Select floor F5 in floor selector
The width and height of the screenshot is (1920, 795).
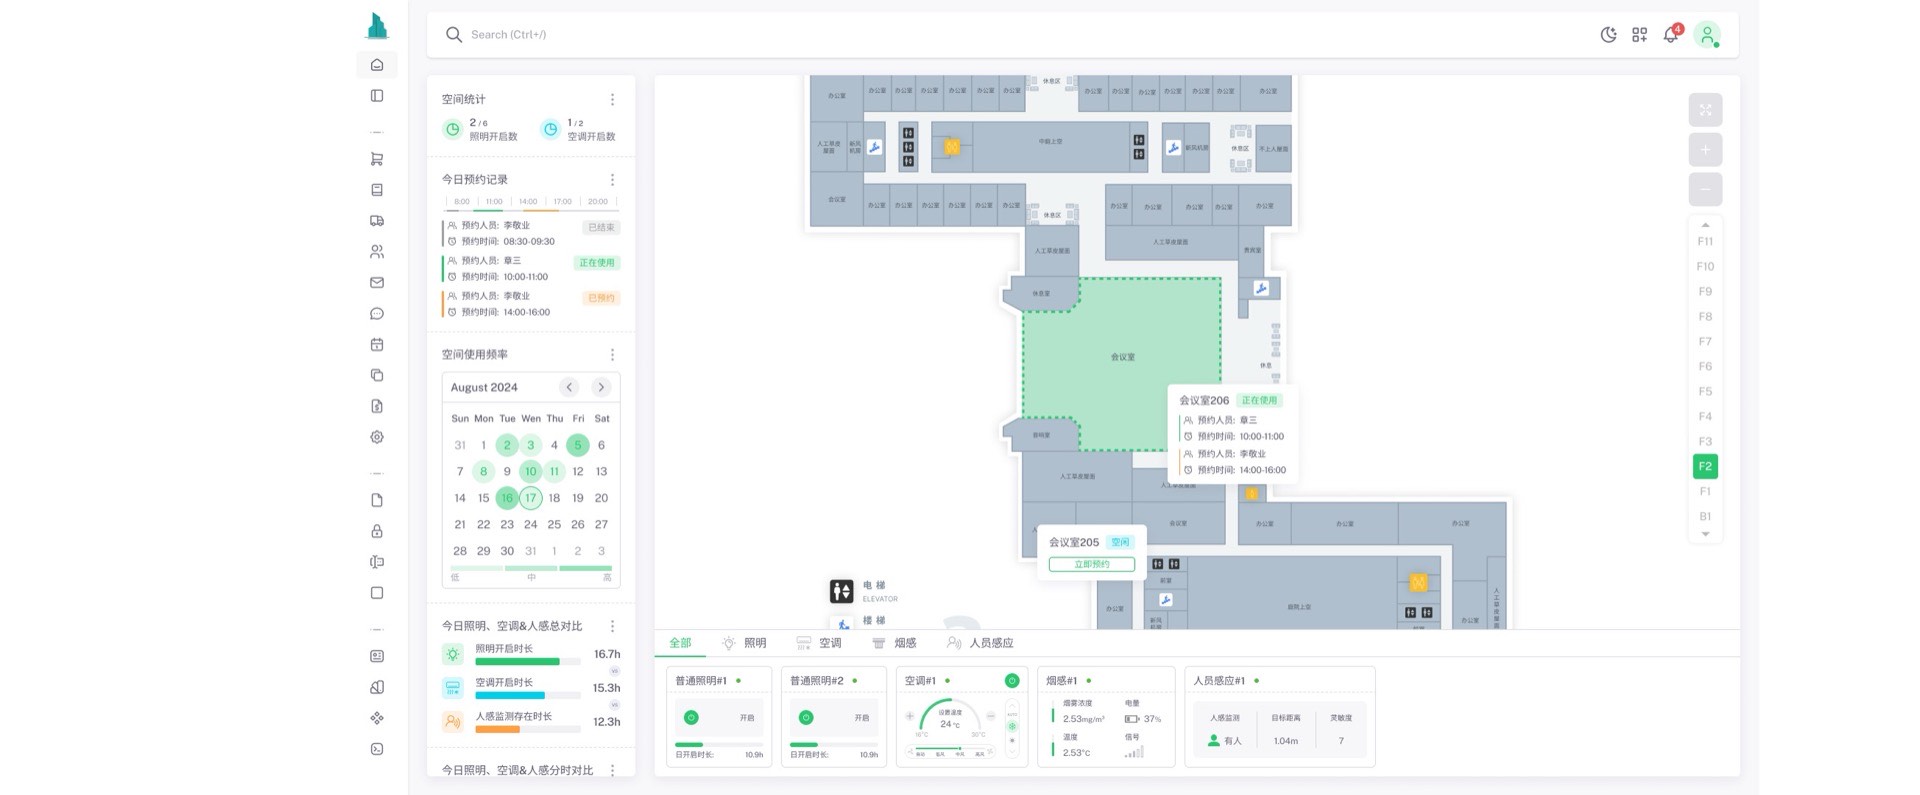click(1705, 392)
